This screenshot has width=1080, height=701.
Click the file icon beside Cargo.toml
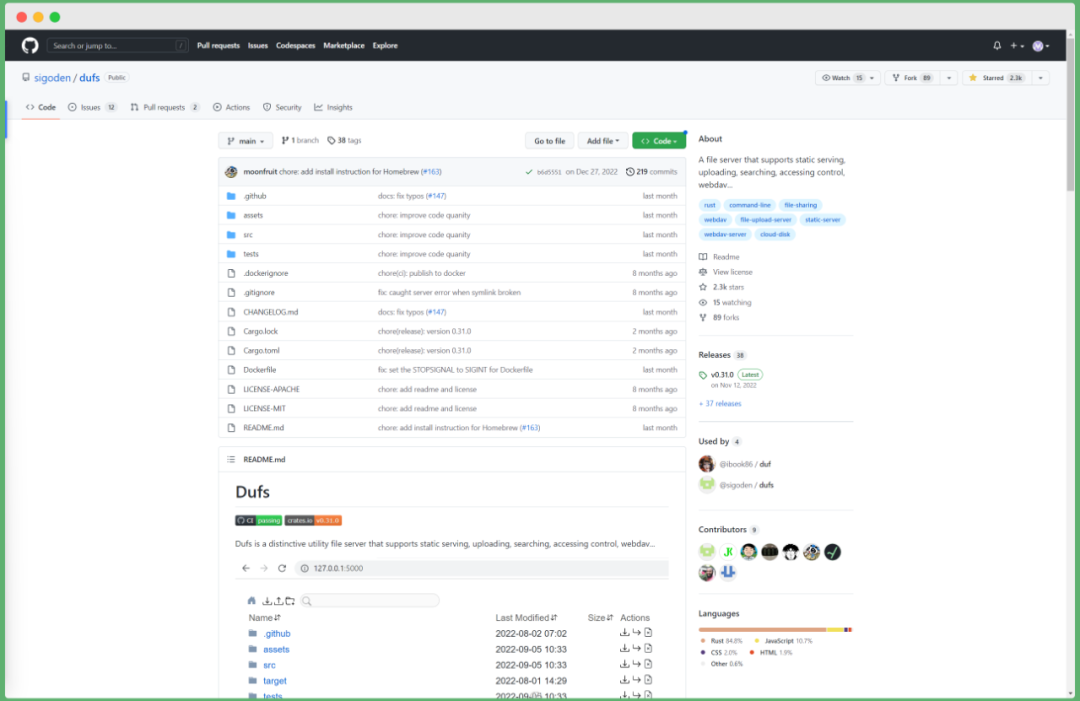231,350
